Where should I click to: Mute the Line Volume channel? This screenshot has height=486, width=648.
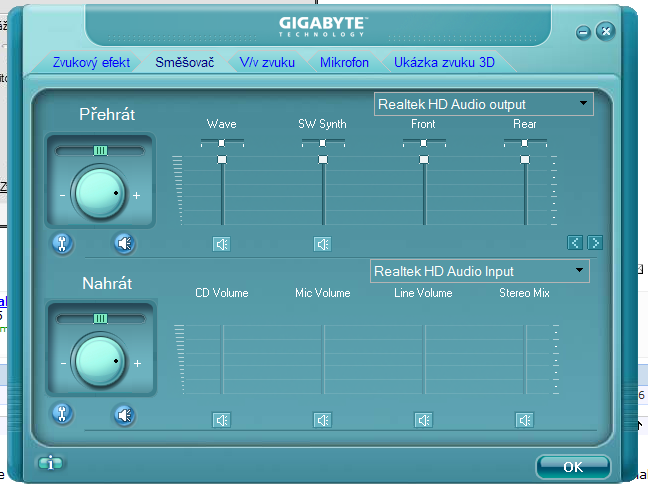(423, 420)
